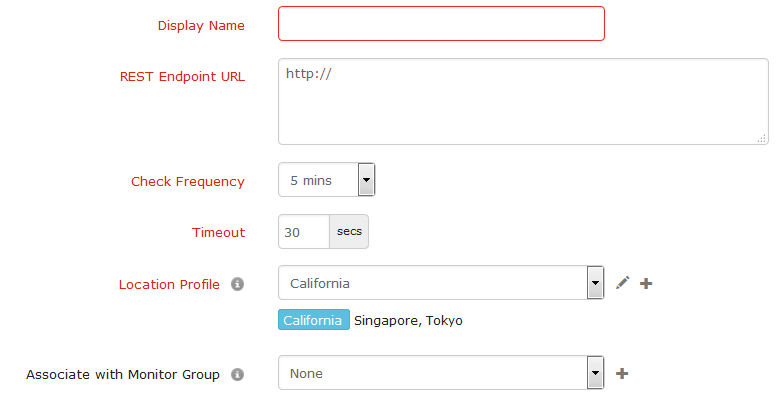Show info tooltip for Associate with Monitor Group
The width and height of the screenshot is (782, 418).
click(237, 375)
